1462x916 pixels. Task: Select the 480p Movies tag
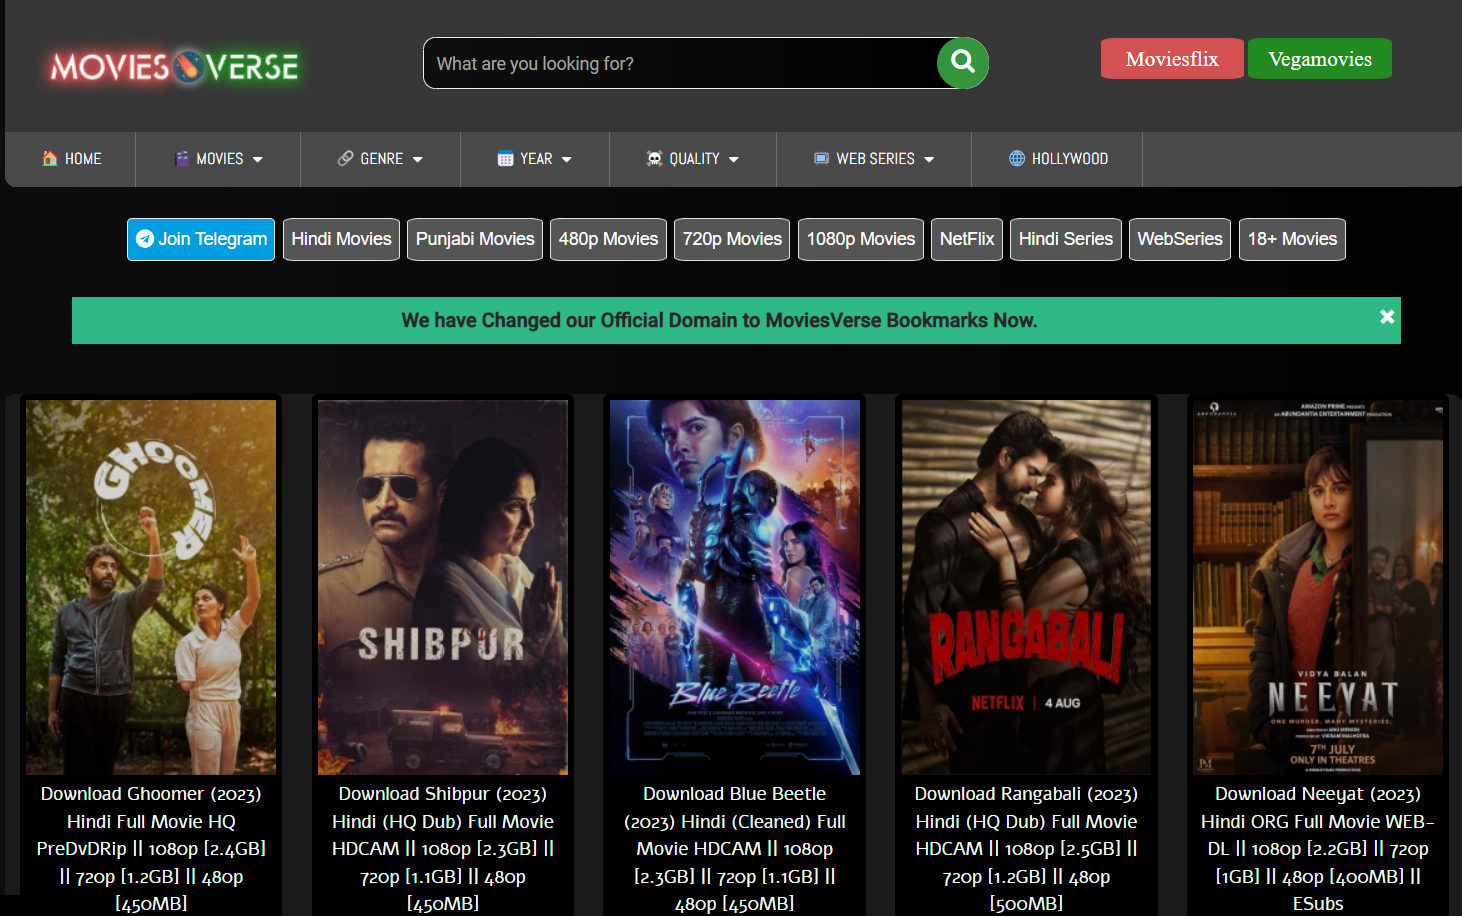pyautogui.click(x=608, y=239)
